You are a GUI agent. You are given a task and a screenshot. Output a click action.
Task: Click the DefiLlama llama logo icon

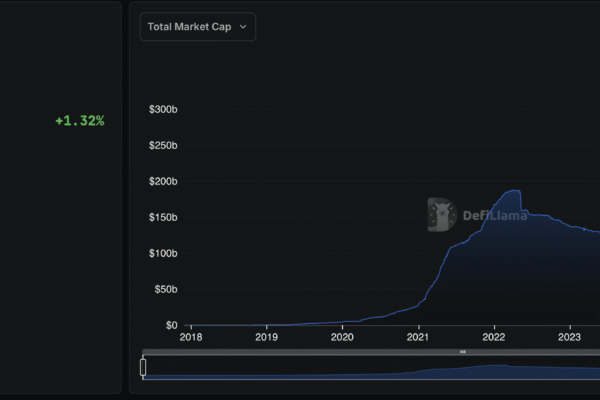442,214
